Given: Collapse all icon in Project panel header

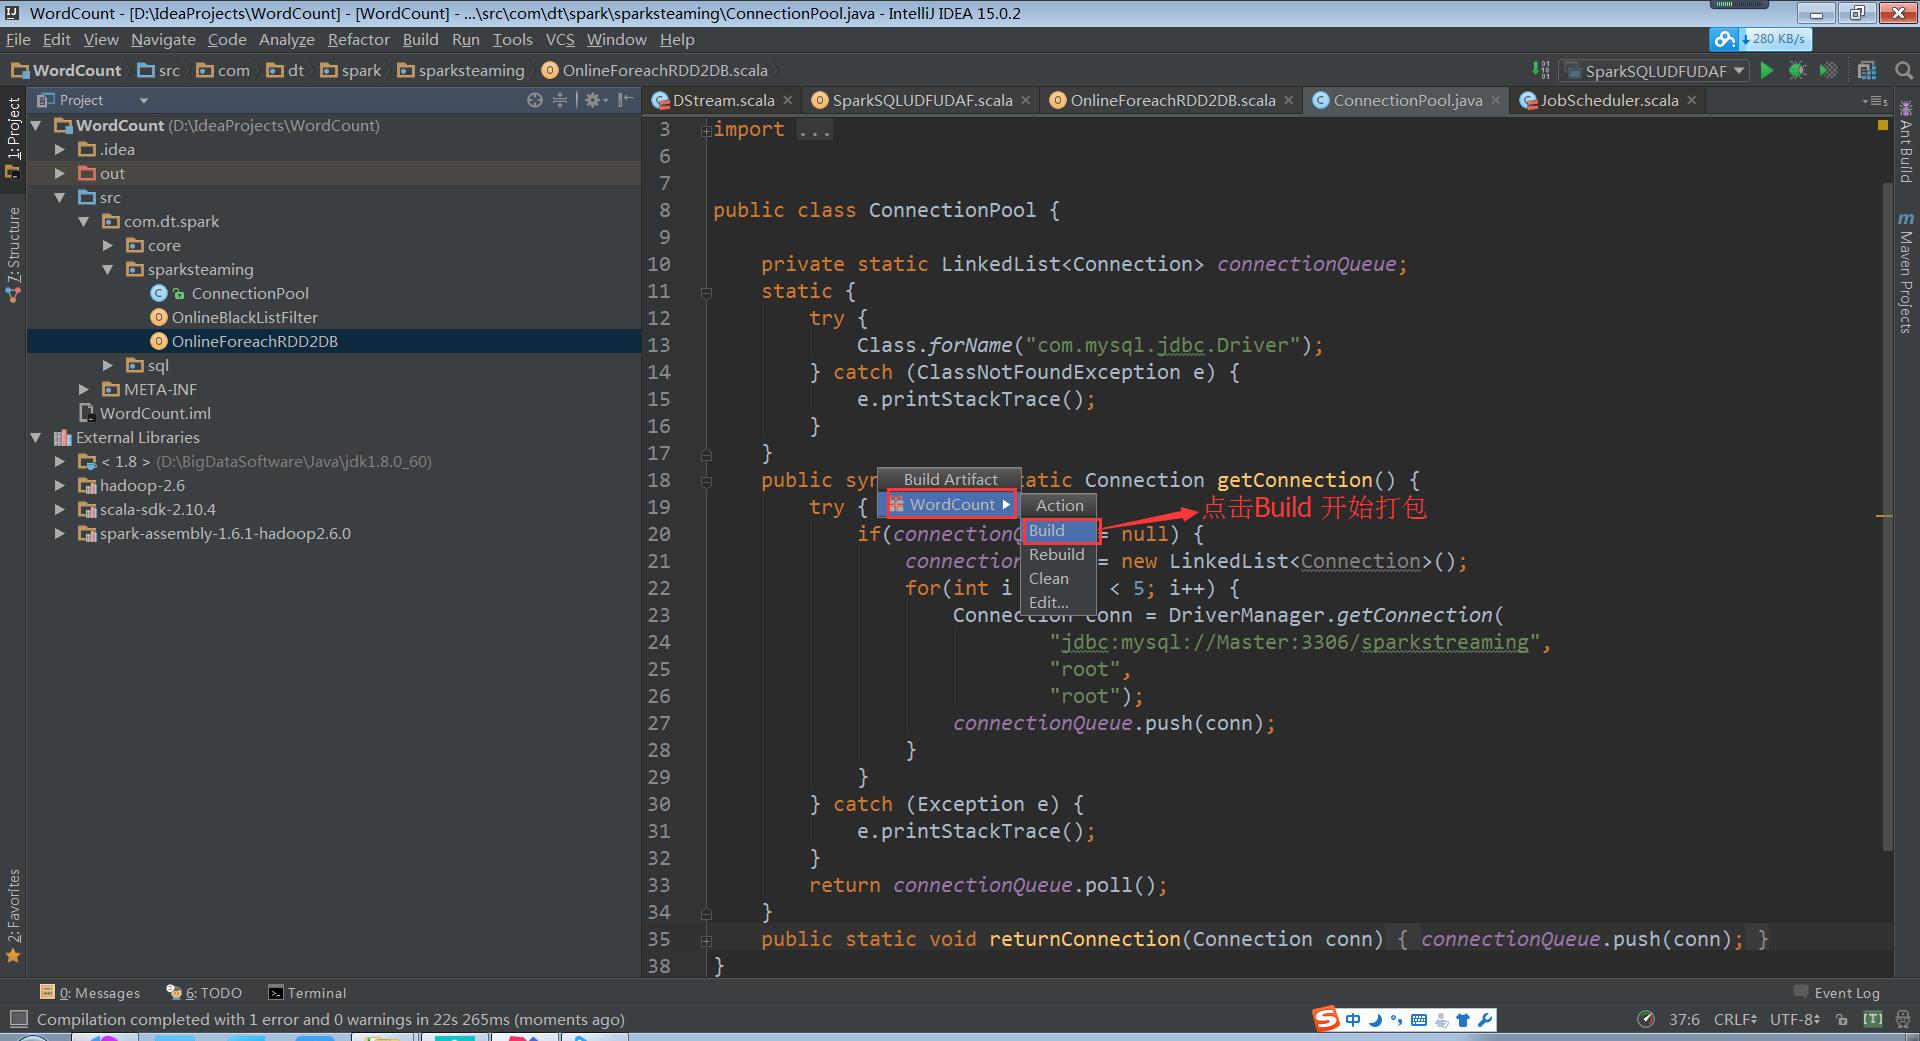Looking at the screenshot, I should (560, 100).
